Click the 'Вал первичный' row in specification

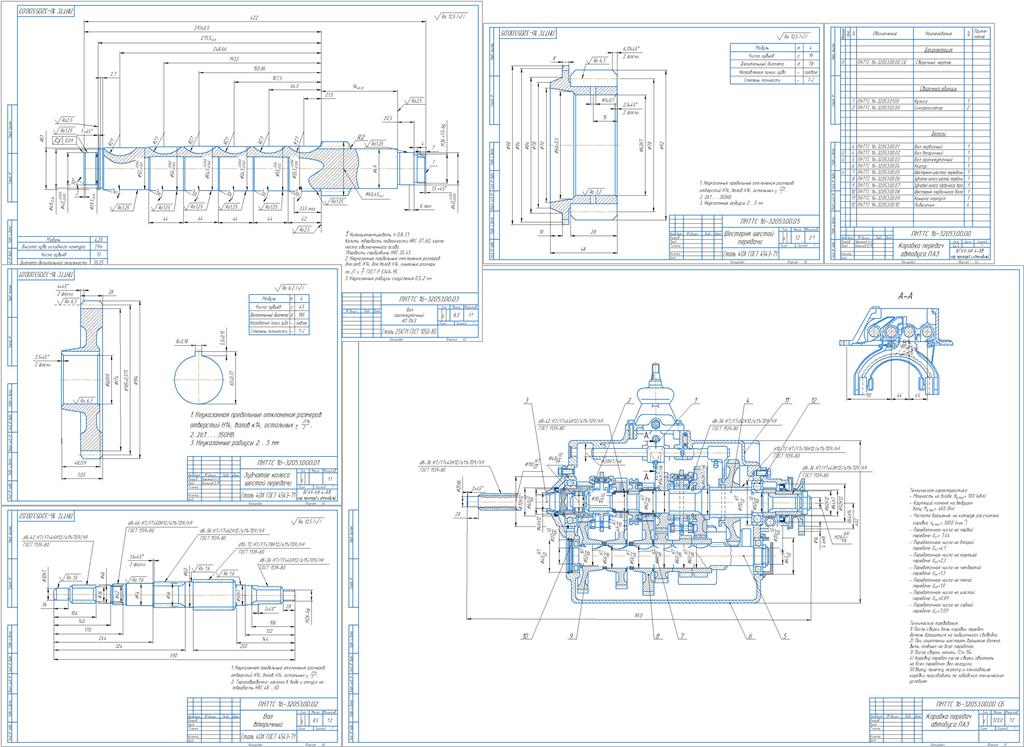pos(918,146)
